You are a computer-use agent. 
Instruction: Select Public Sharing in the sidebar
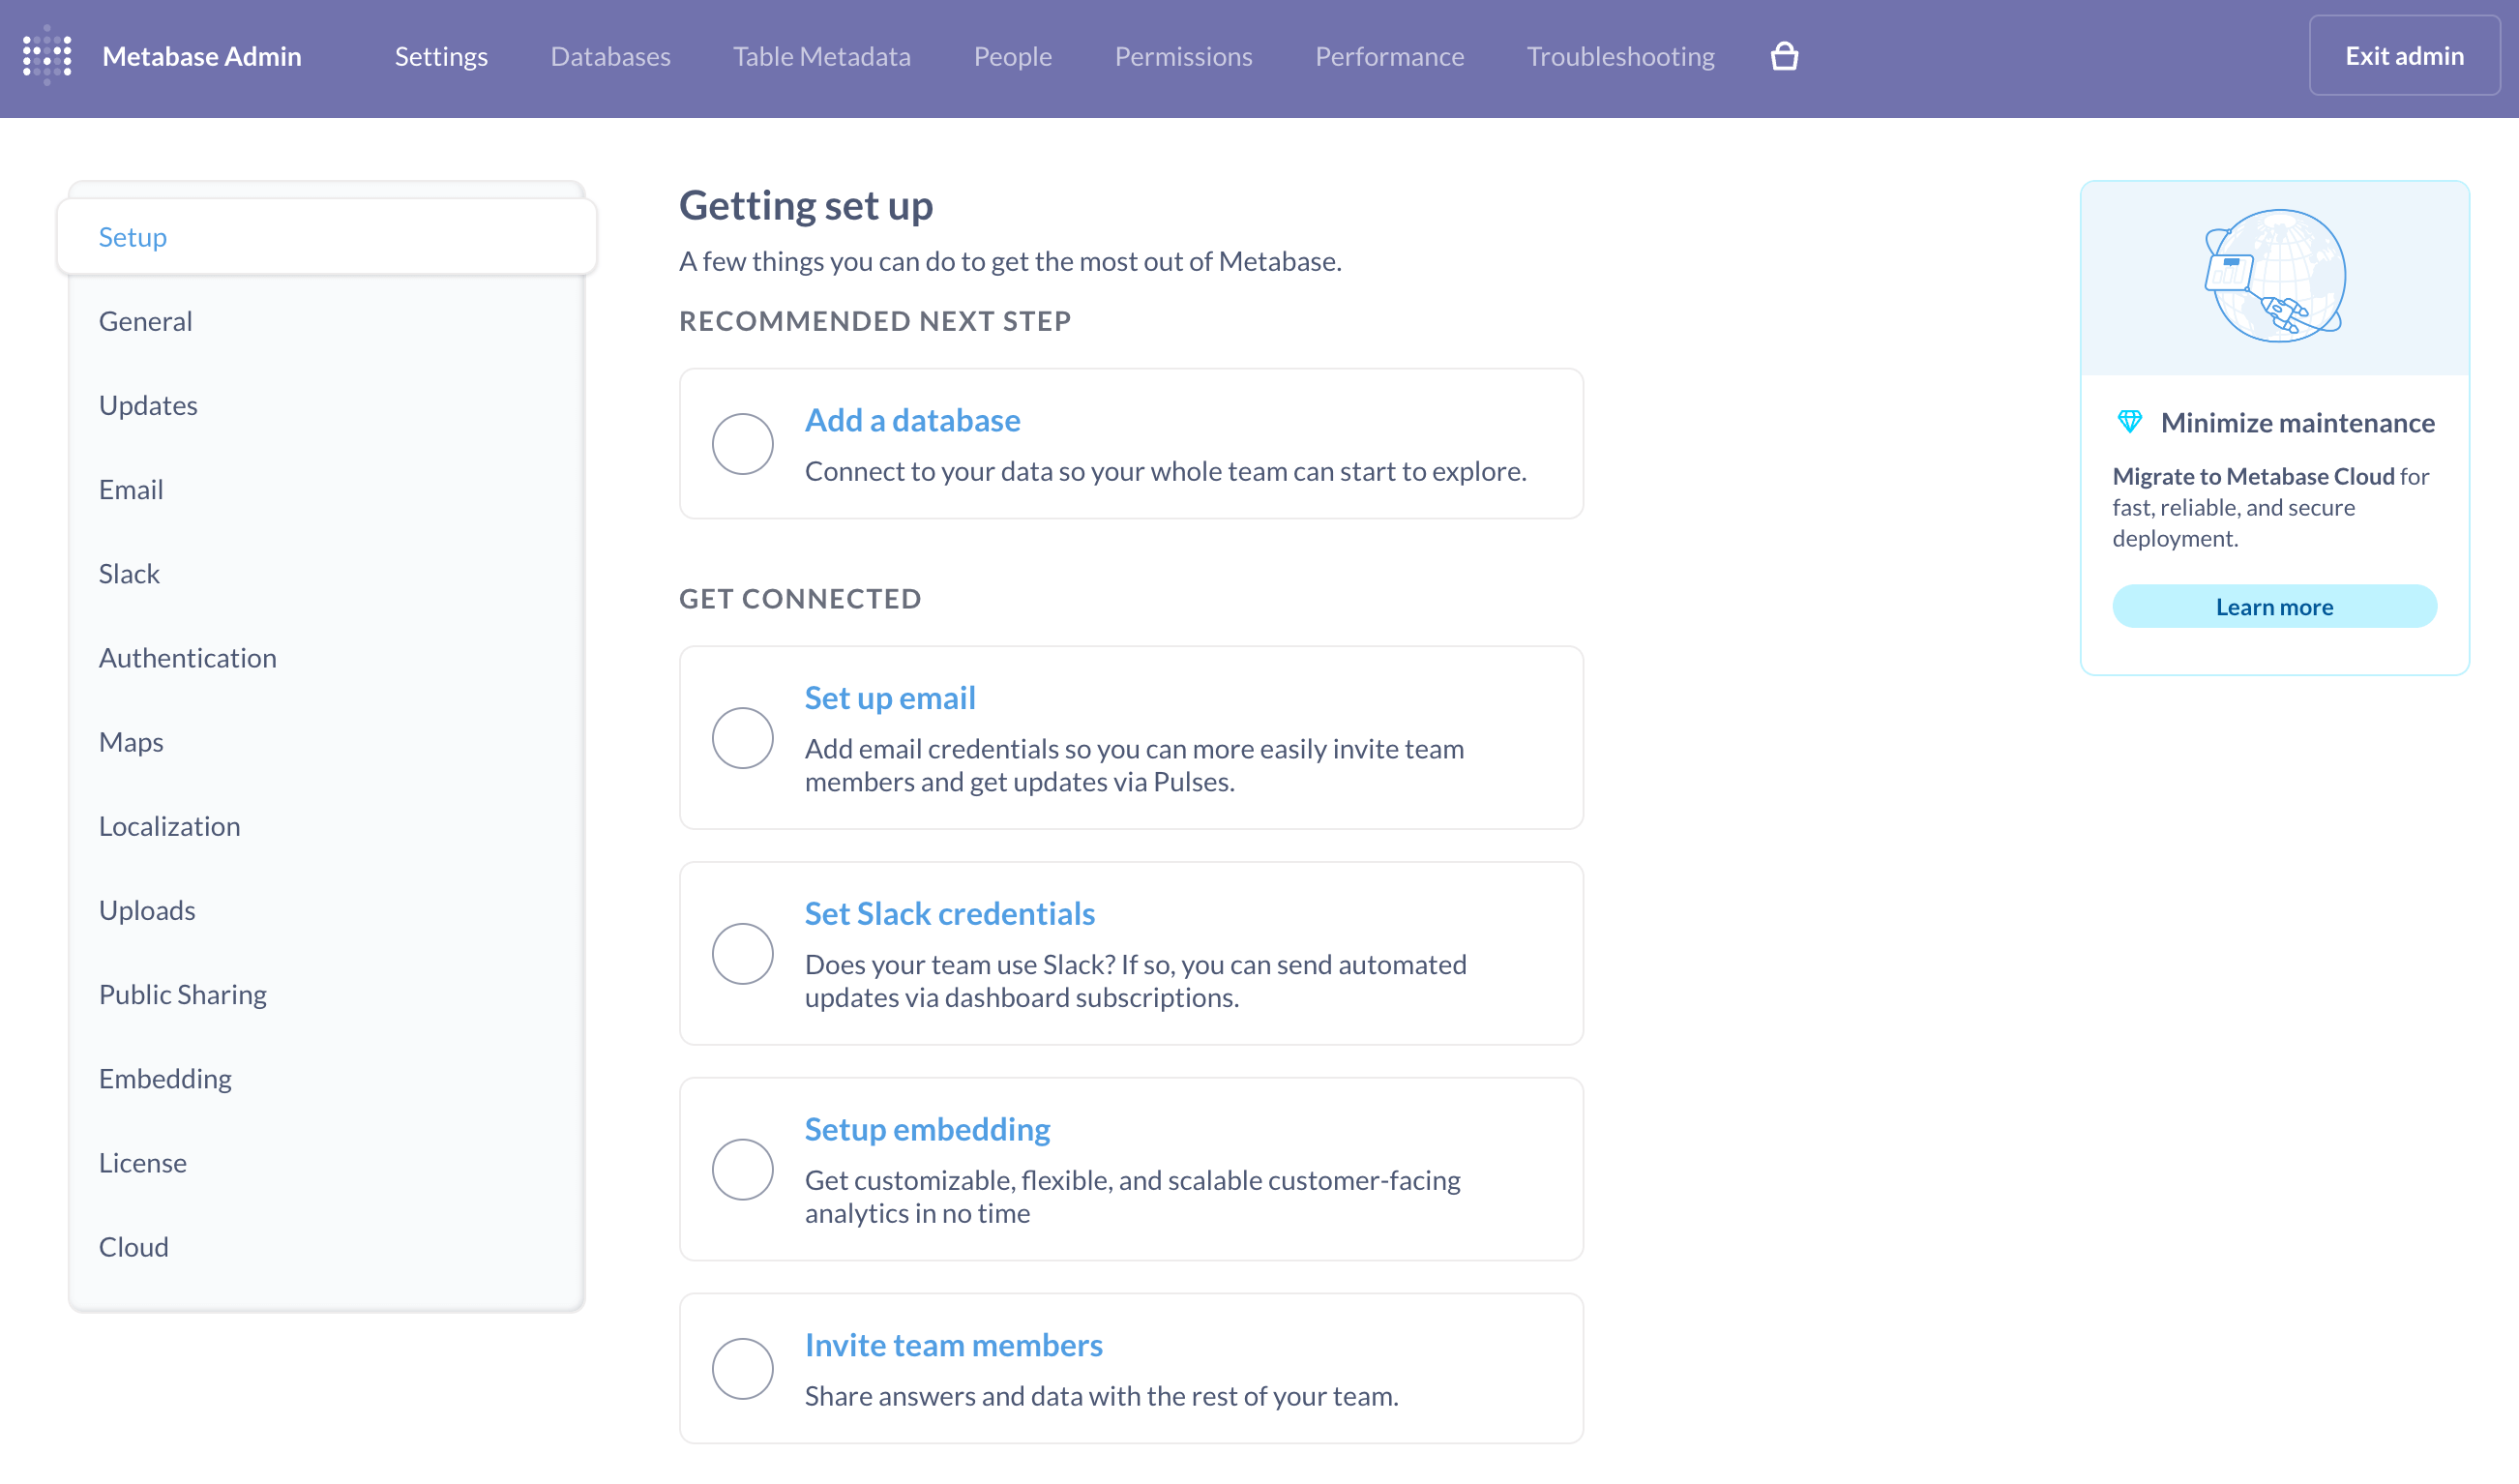[327, 994]
